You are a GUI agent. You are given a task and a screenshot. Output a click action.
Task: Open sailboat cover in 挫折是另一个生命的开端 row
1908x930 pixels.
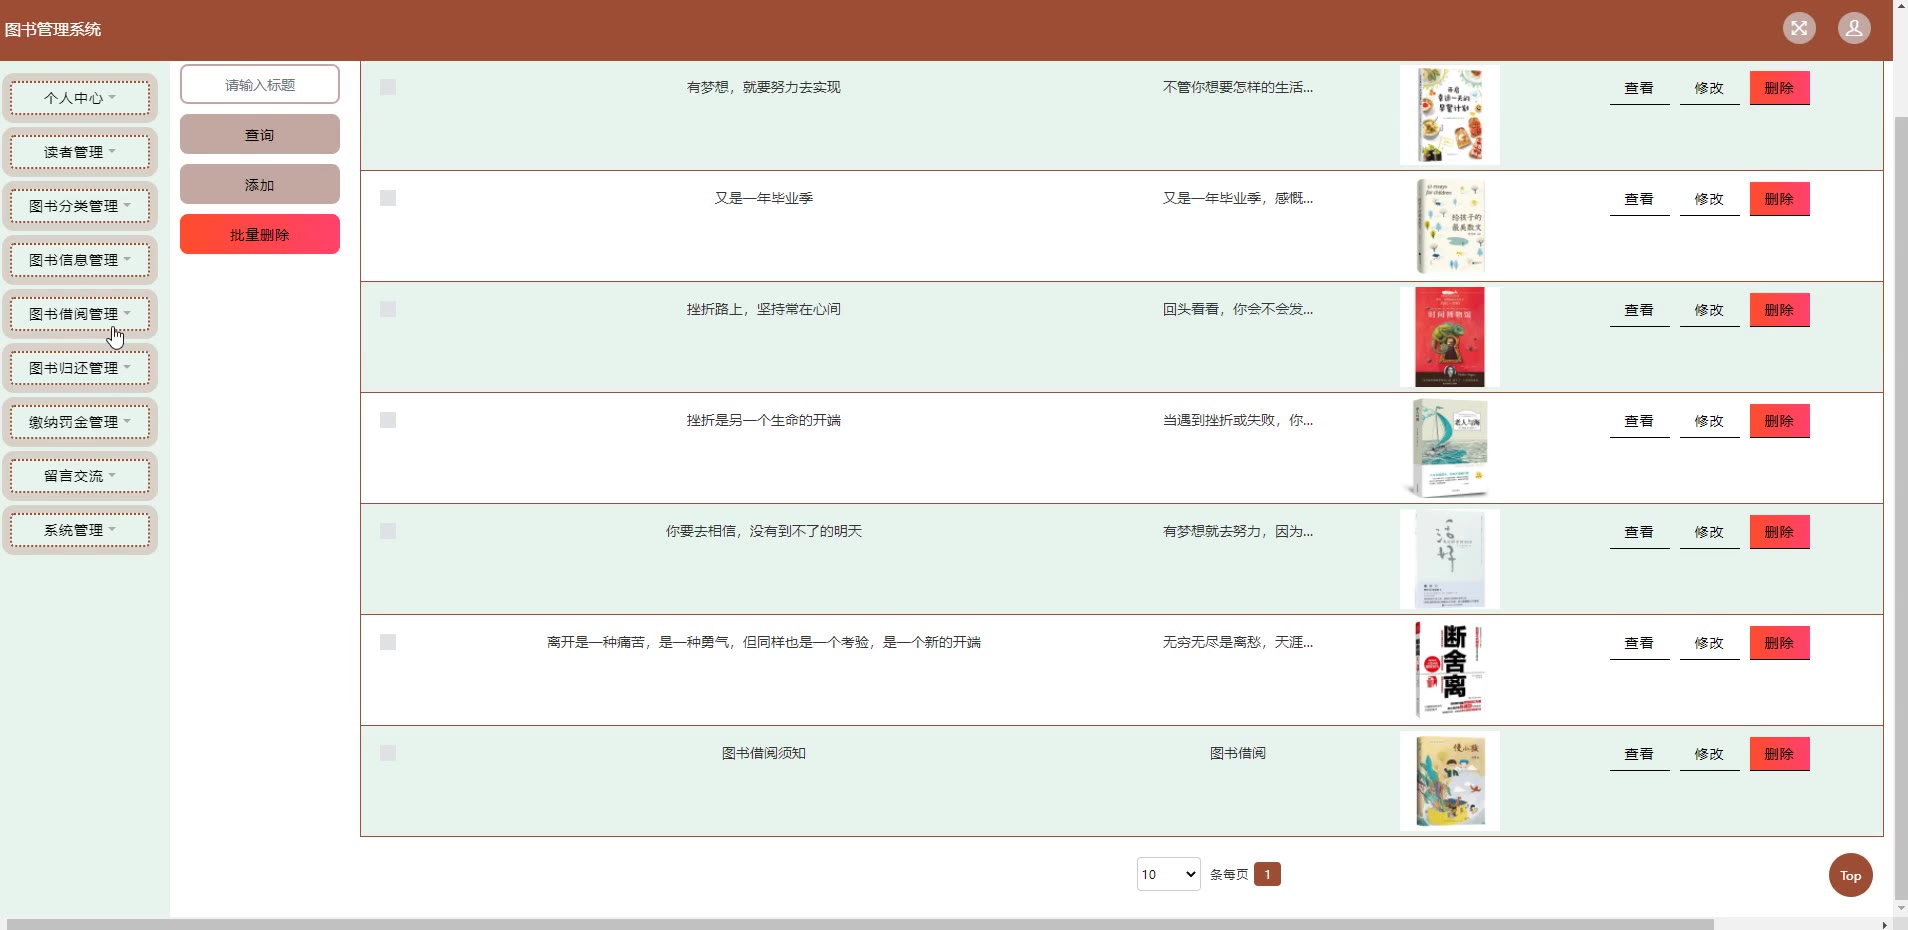tap(1450, 448)
